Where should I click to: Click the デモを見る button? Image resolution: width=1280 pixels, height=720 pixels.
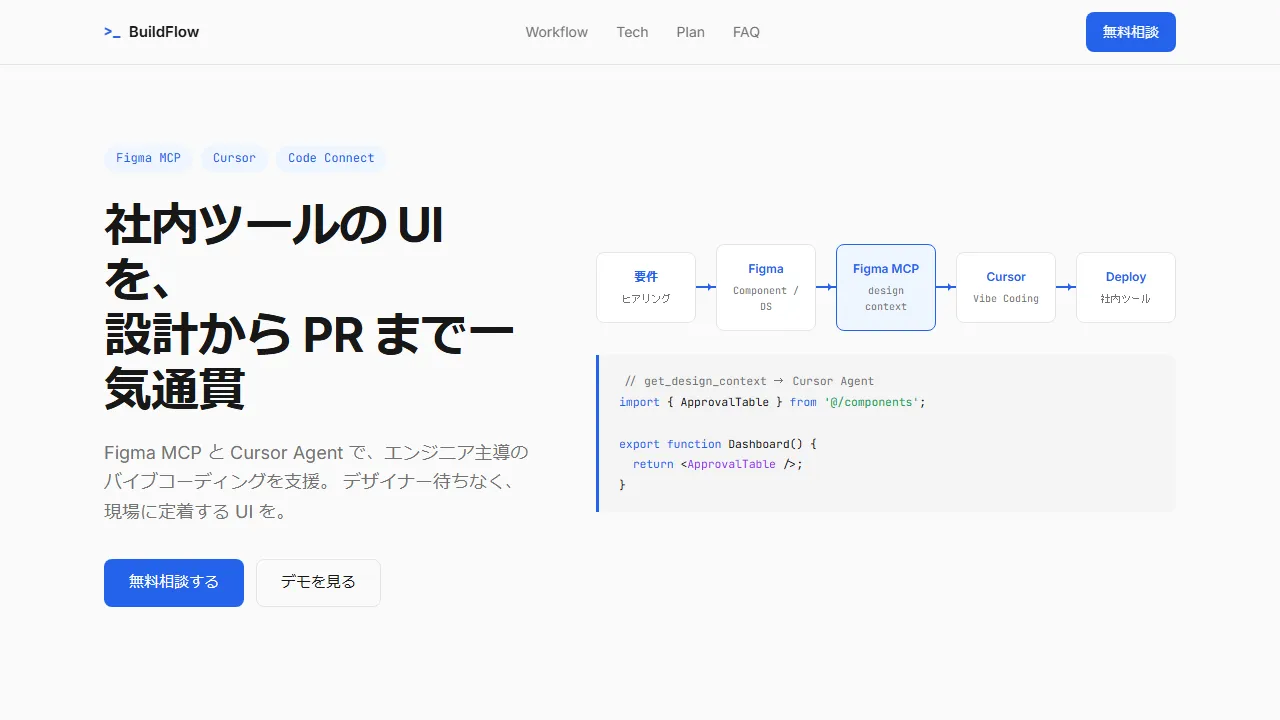click(x=318, y=583)
